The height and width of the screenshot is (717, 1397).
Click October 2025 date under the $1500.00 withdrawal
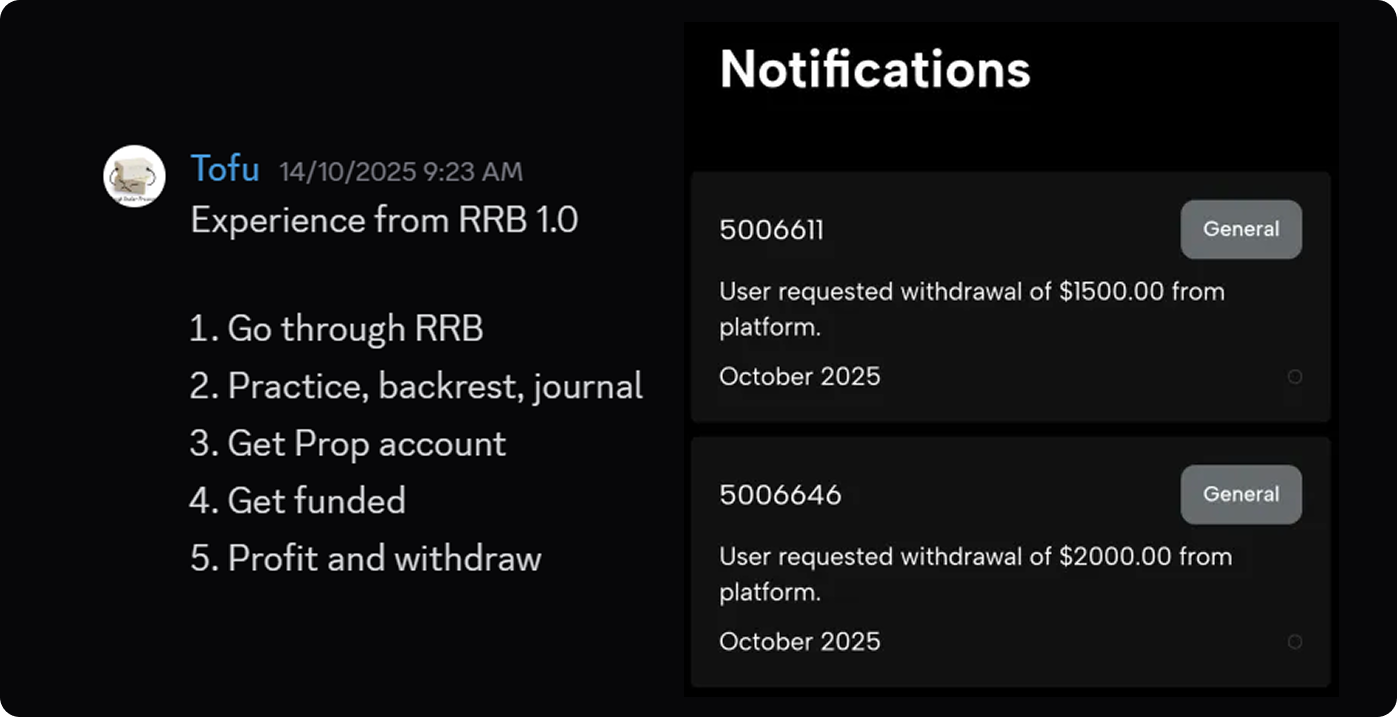(799, 377)
